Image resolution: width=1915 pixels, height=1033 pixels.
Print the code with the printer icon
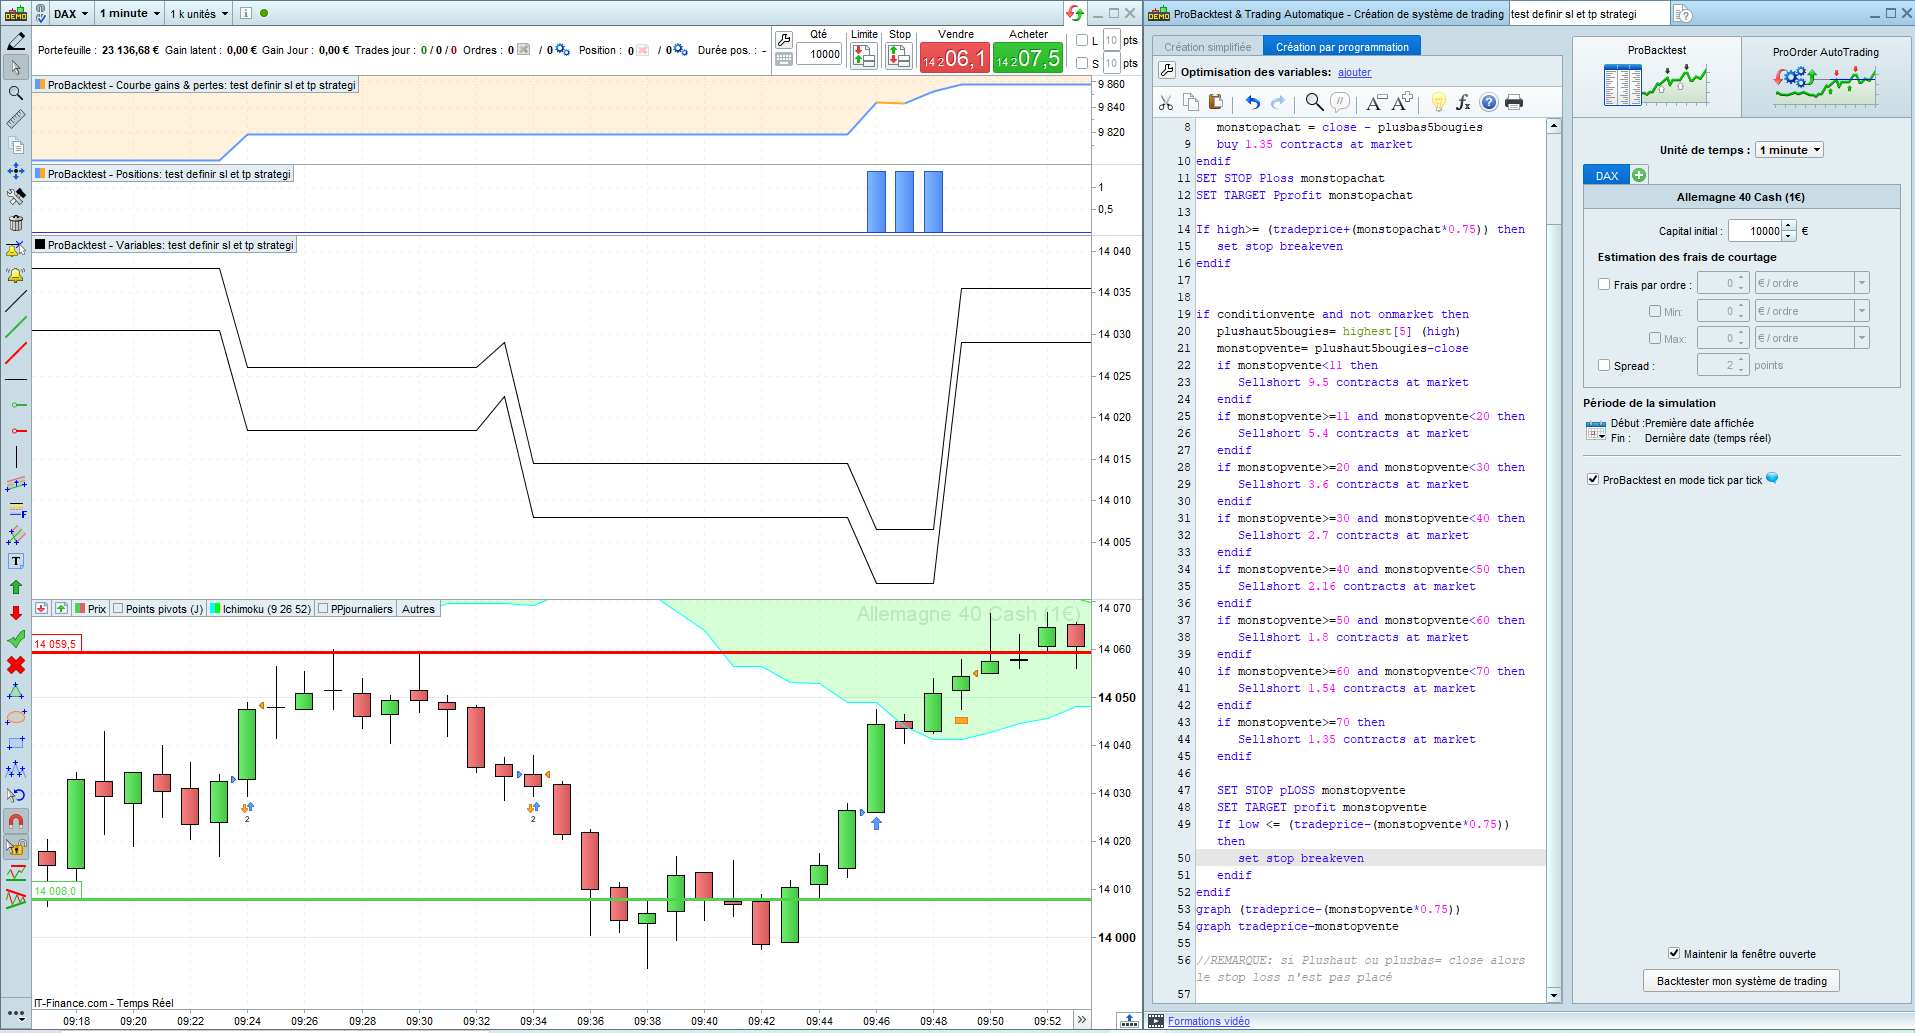click(x=1514, y=102)
